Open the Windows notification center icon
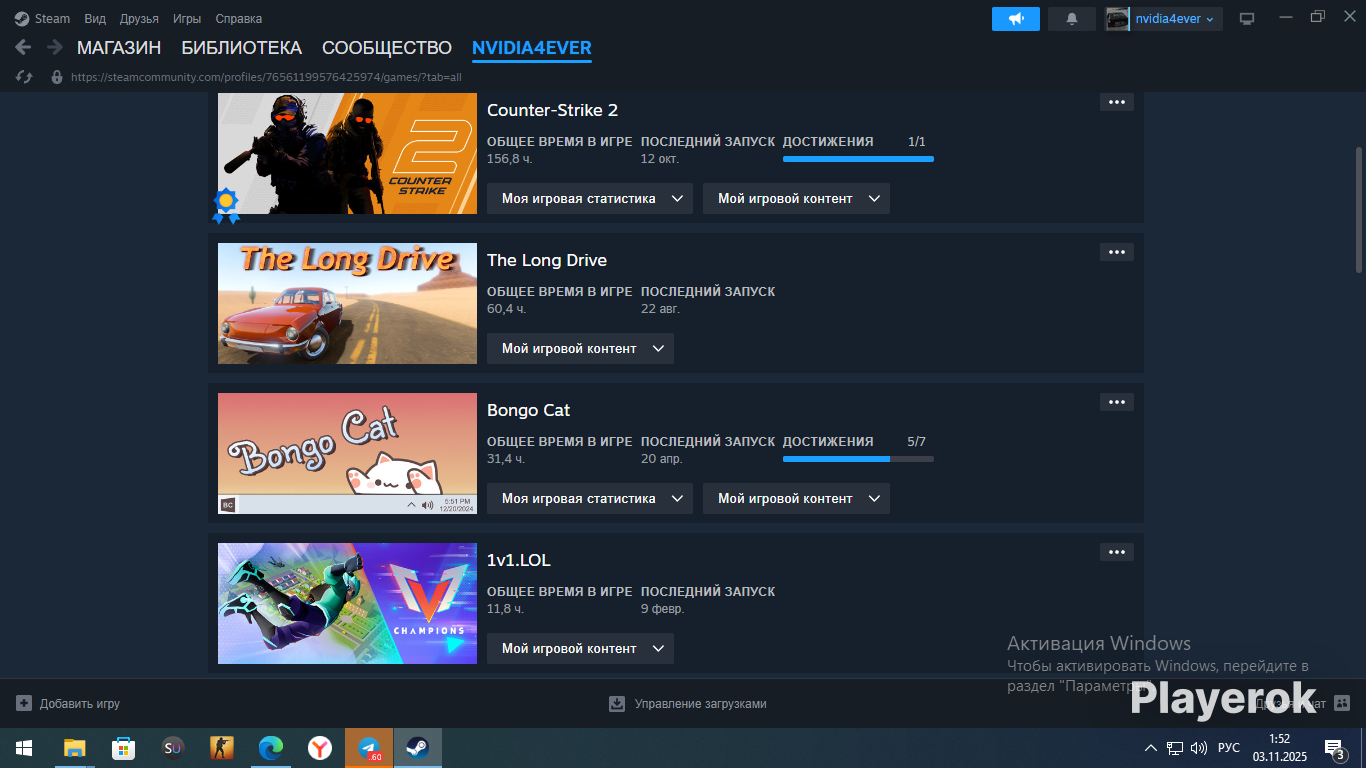 pos(1334,748)
